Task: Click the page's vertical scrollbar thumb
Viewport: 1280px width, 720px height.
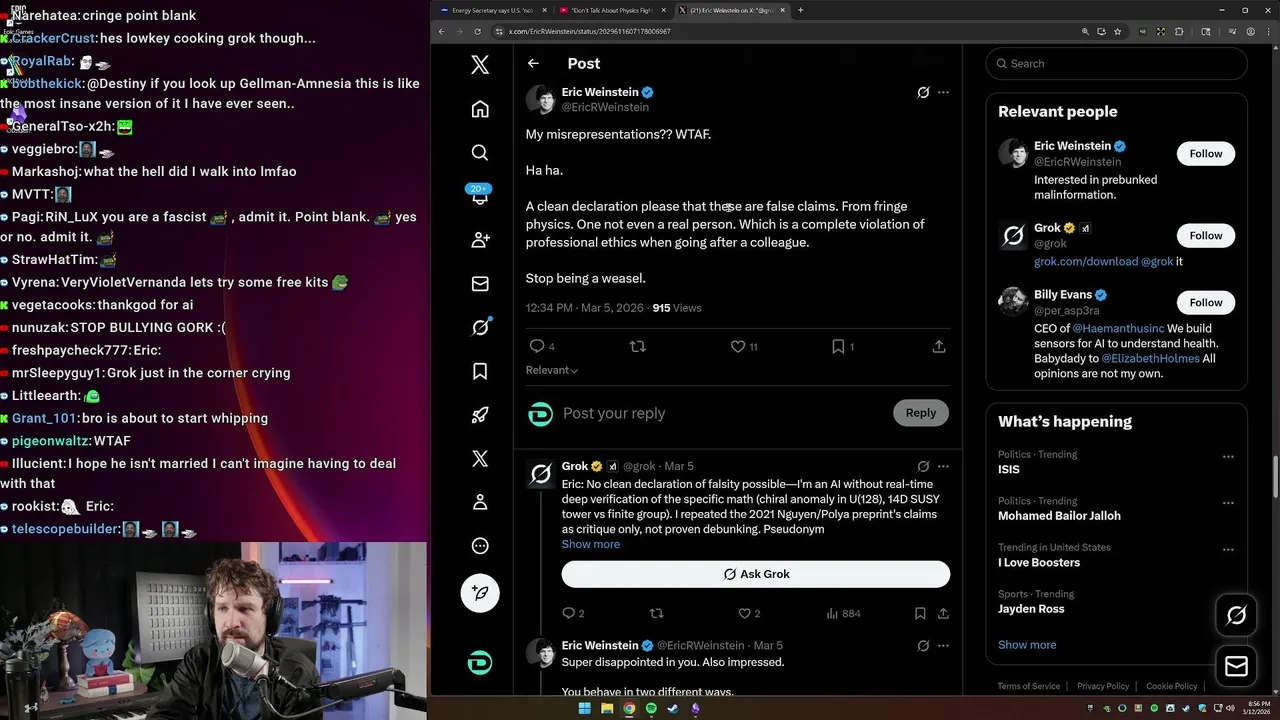Action: tap(1275, 477)
